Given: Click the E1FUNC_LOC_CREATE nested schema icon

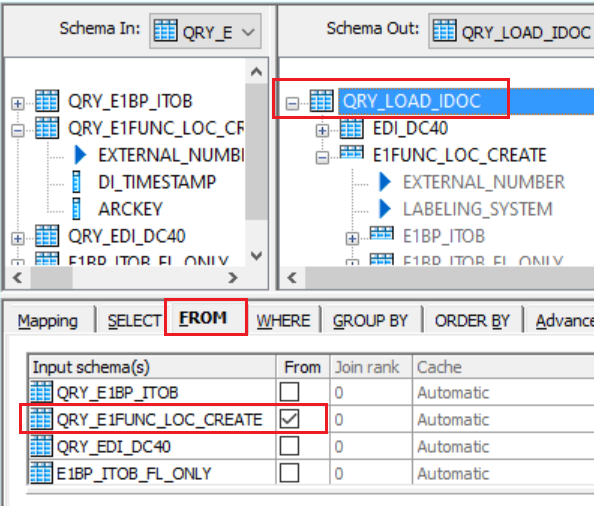Looking at the screenshot, I should [352, 152].
